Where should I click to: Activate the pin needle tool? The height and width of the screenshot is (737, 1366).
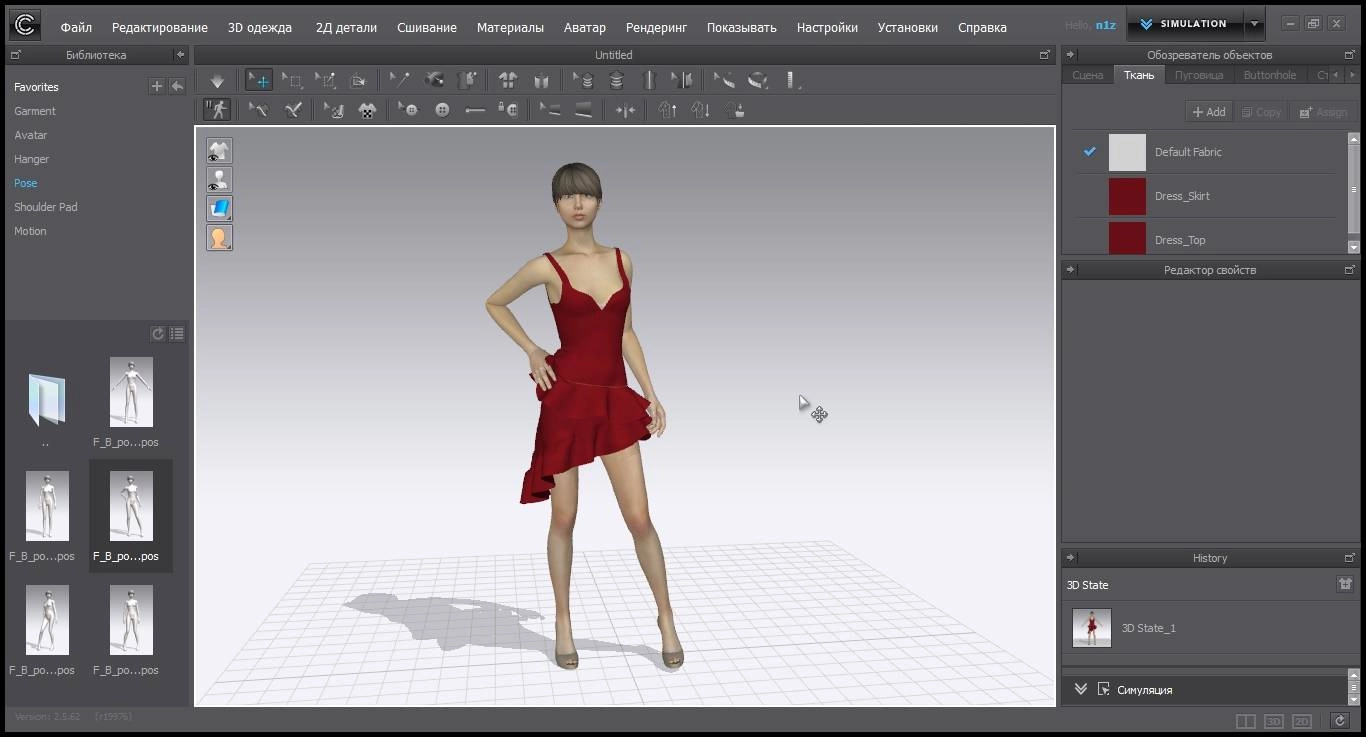400,80
